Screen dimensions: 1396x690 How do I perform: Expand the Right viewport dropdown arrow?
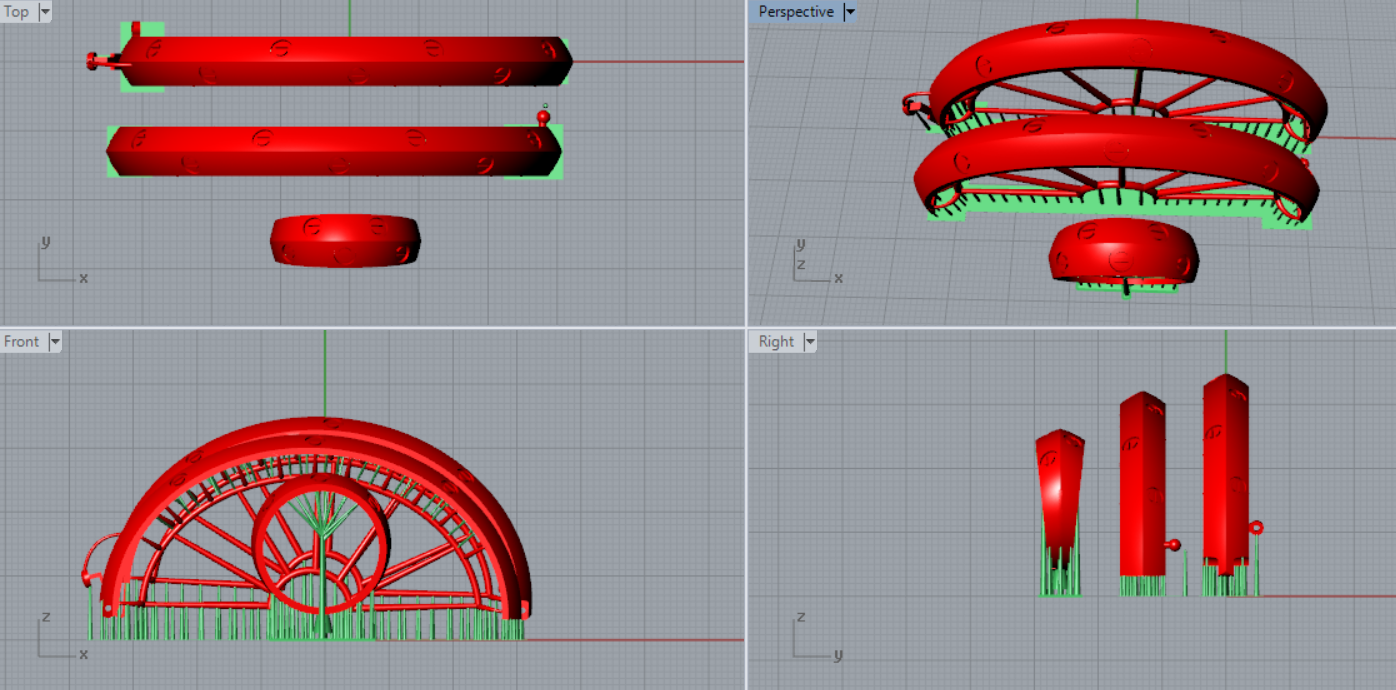pos(809,342)
